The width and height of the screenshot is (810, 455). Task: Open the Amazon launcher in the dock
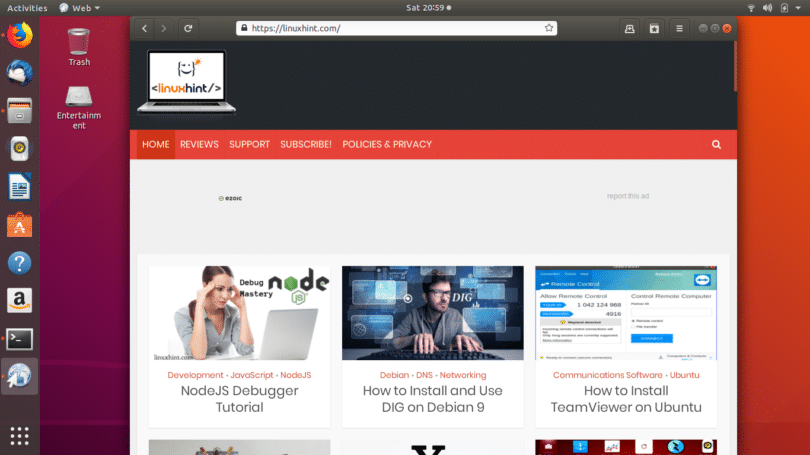tap(20, 301)
